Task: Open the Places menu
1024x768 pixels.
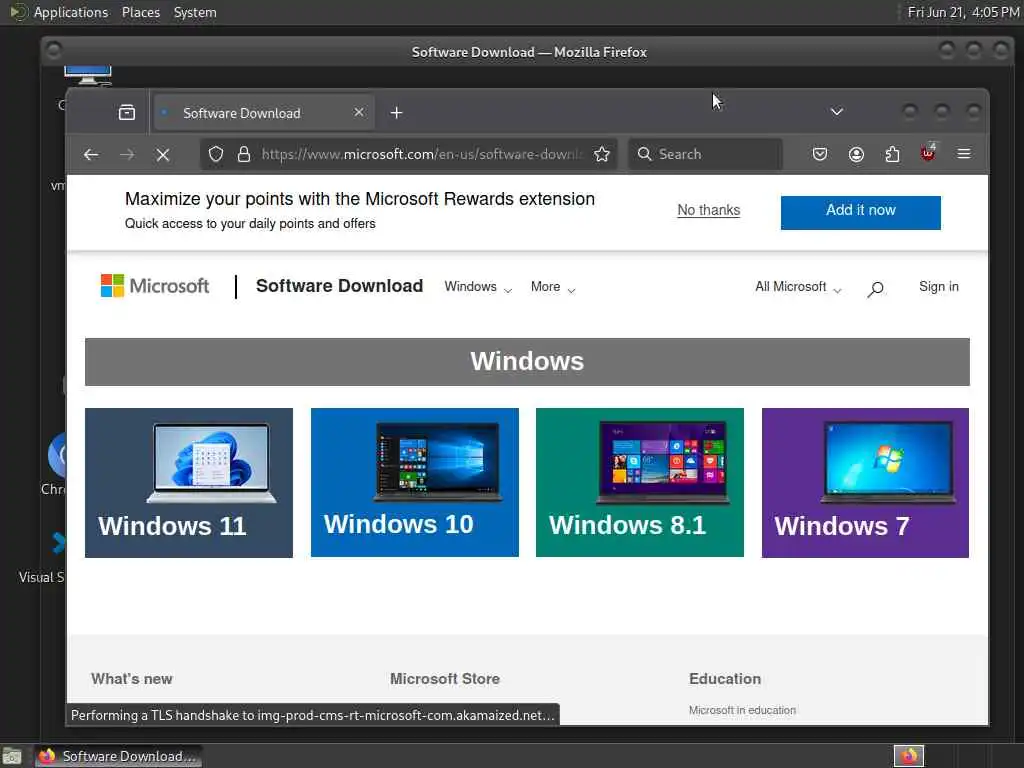Action: 141,12
